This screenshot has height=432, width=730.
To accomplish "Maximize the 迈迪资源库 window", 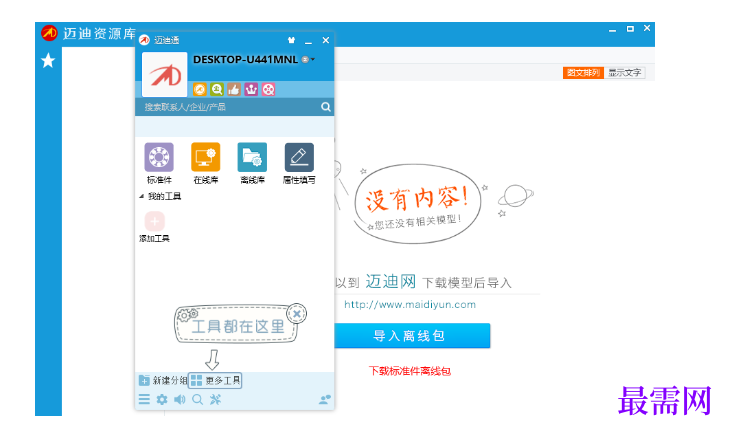I will [x=630, y=29].
